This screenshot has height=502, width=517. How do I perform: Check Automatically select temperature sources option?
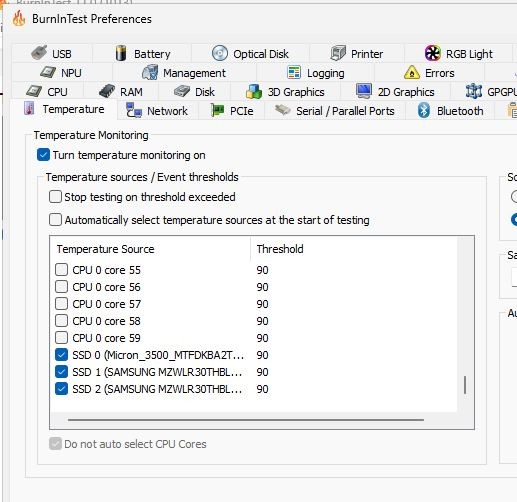(55, 220)
